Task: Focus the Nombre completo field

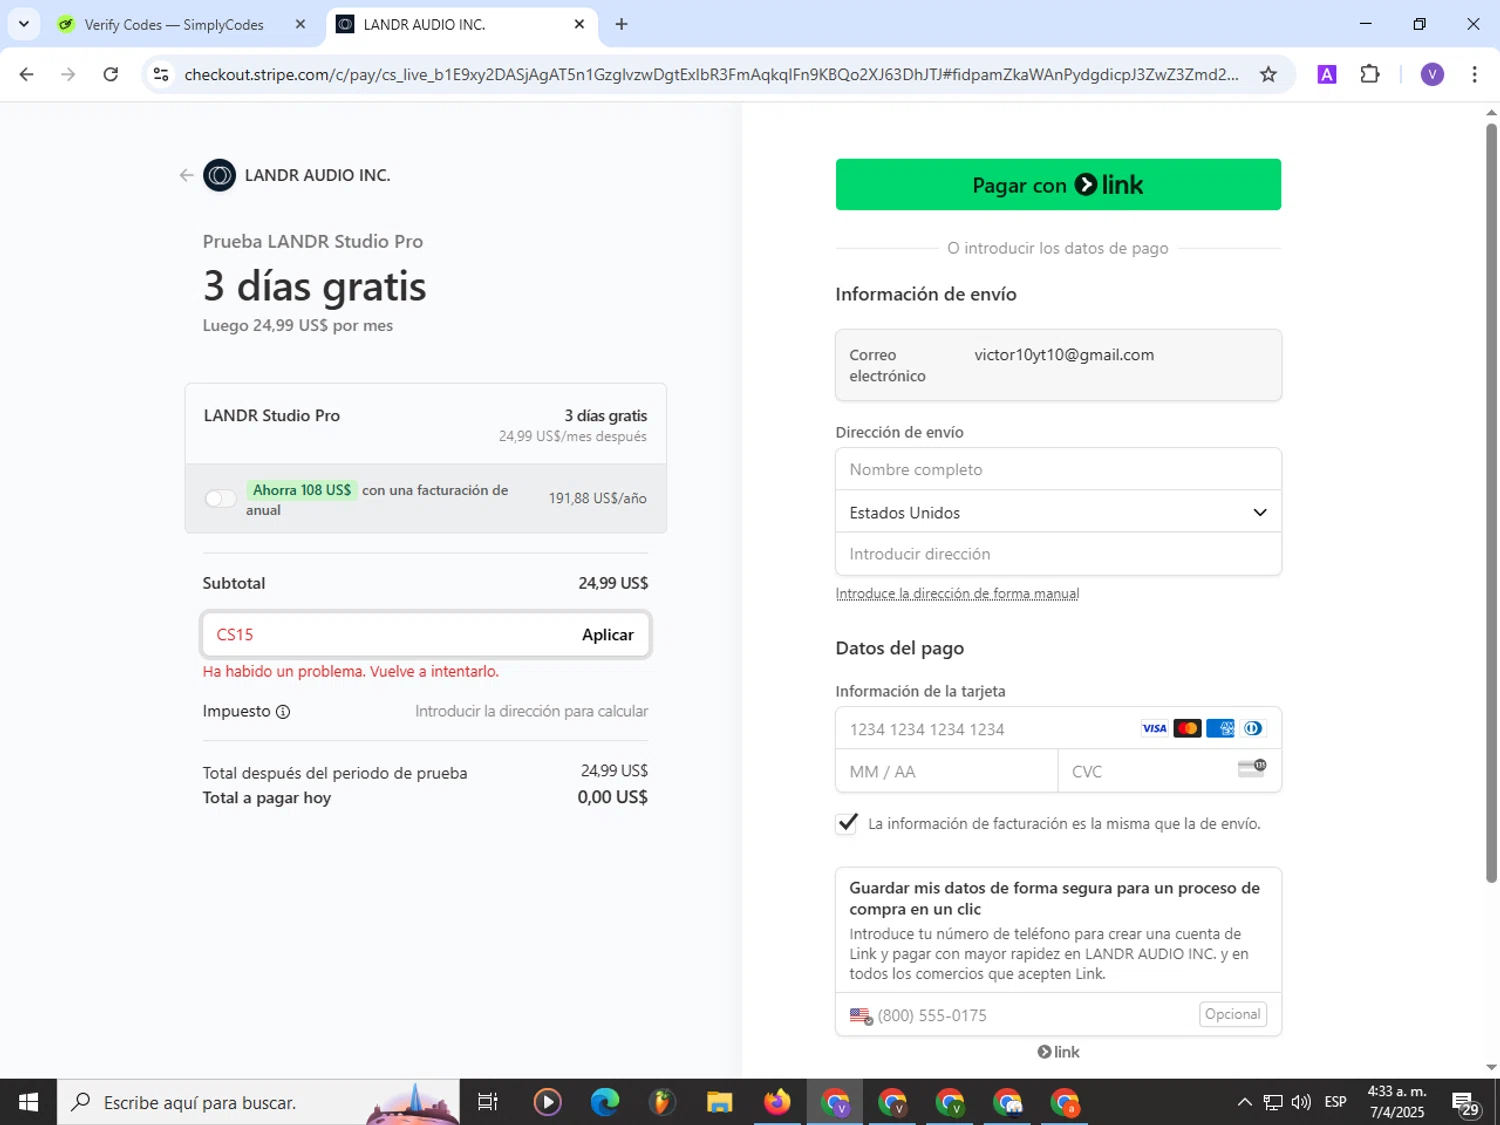Action: click(x=1058, y=469)
